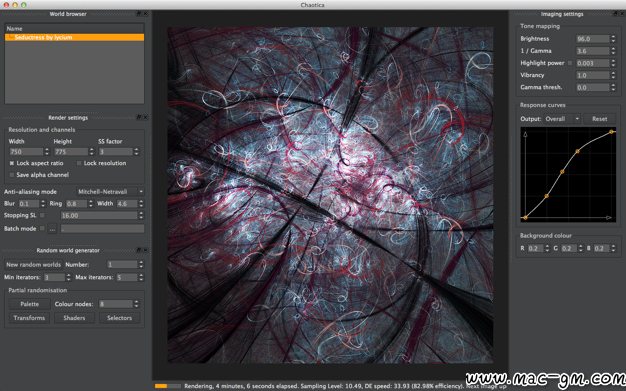Select the bottom-left response curve point

[525, 218]
